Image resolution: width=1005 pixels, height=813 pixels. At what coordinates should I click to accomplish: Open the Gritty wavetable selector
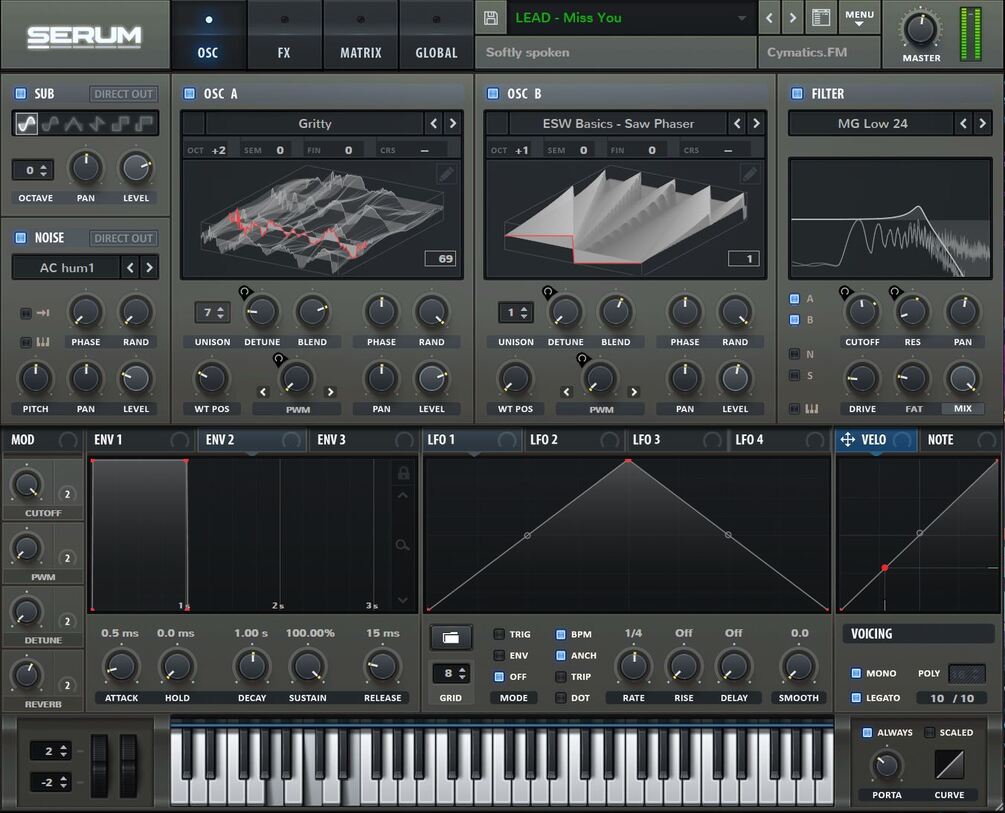point(315,123)
